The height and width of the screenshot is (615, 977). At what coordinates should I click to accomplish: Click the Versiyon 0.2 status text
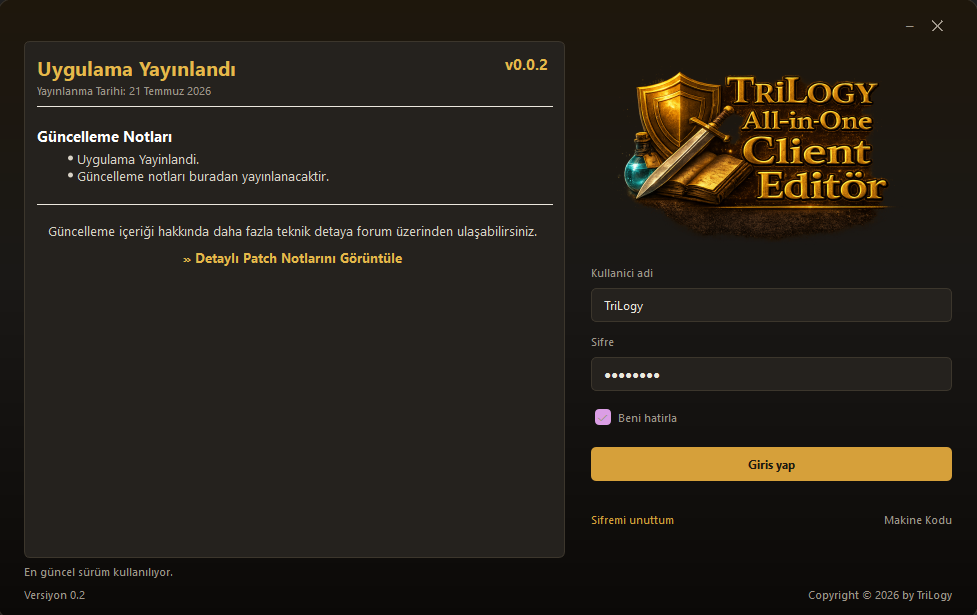click(x=54, y=595)
